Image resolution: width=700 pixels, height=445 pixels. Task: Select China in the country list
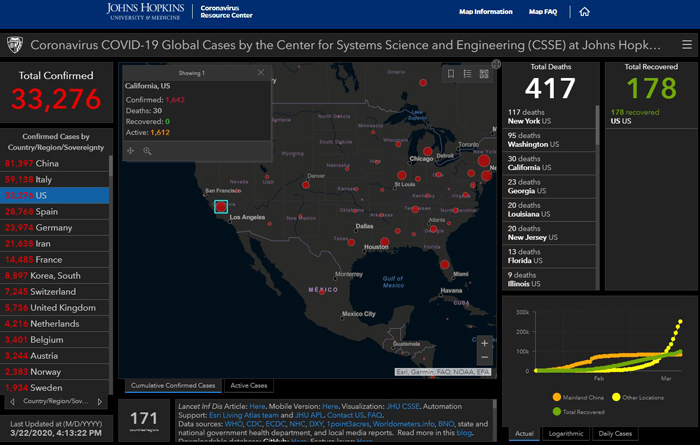(x=54, y=163)
